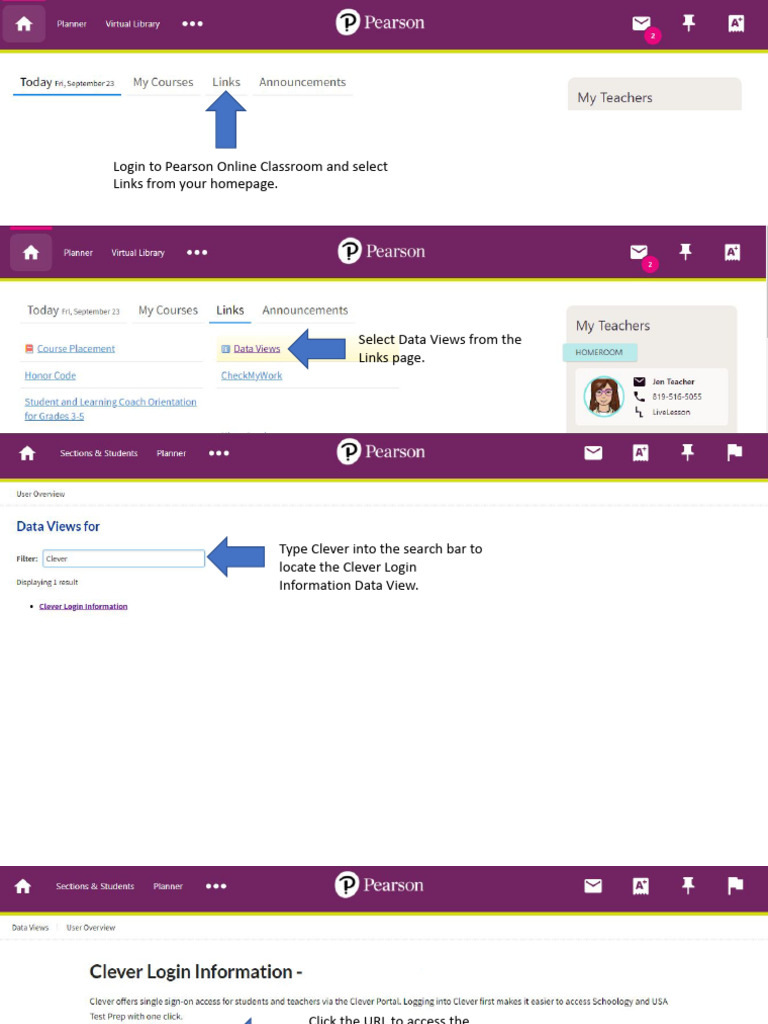768x1024 pixels.
Task: Click the flag icon on the Clever Login Information page
Action: (735, 885)
